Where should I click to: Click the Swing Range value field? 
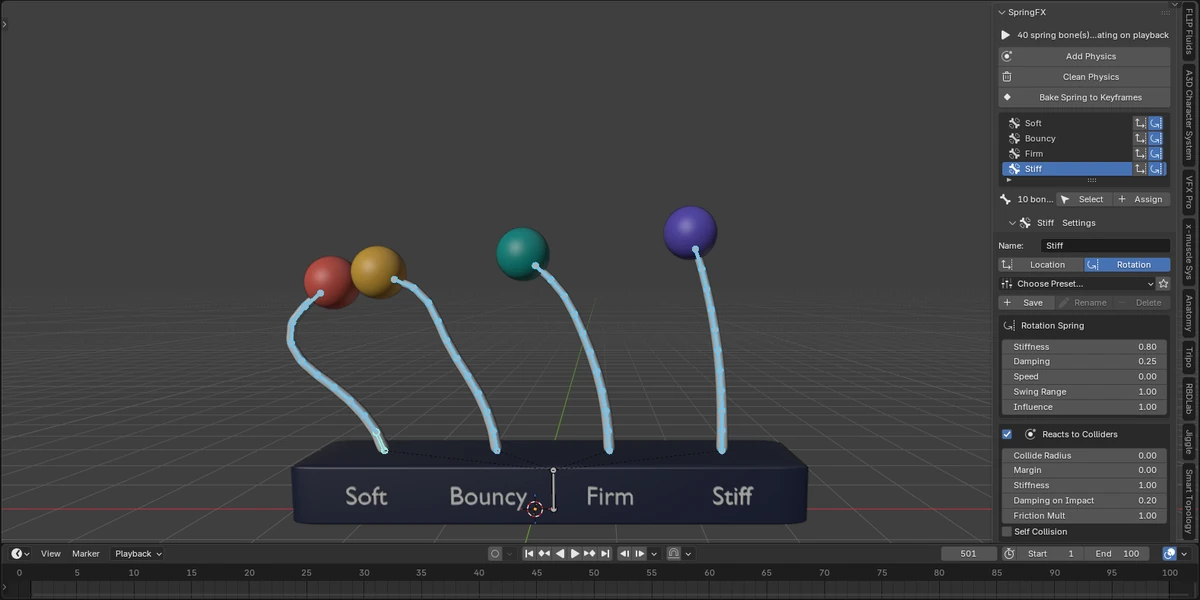1084,392
